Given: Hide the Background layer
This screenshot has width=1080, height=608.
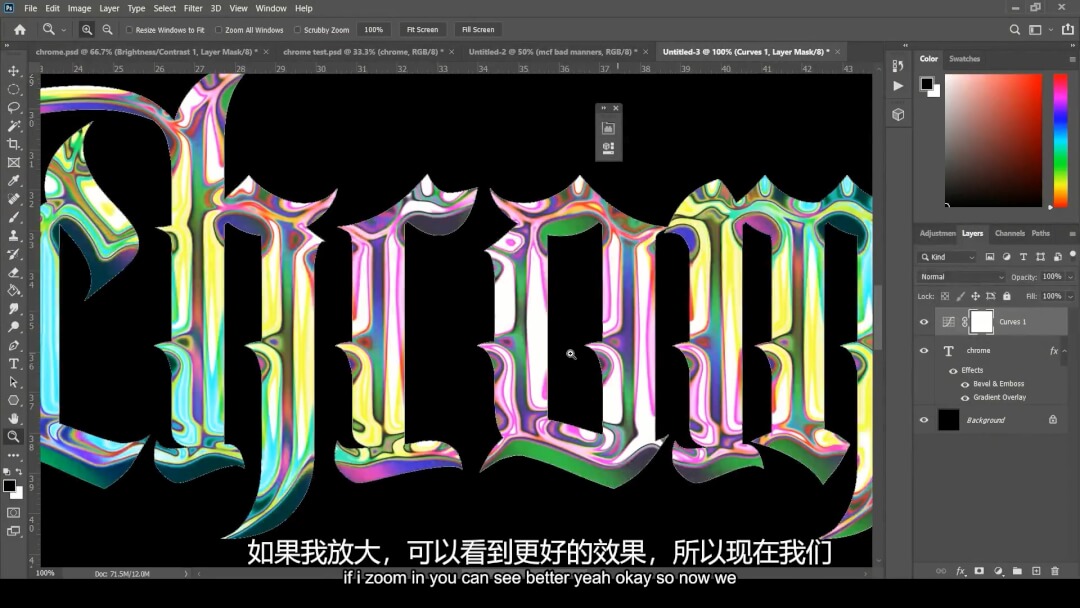Looking at the screenshot, I should [x=924, y=420].
